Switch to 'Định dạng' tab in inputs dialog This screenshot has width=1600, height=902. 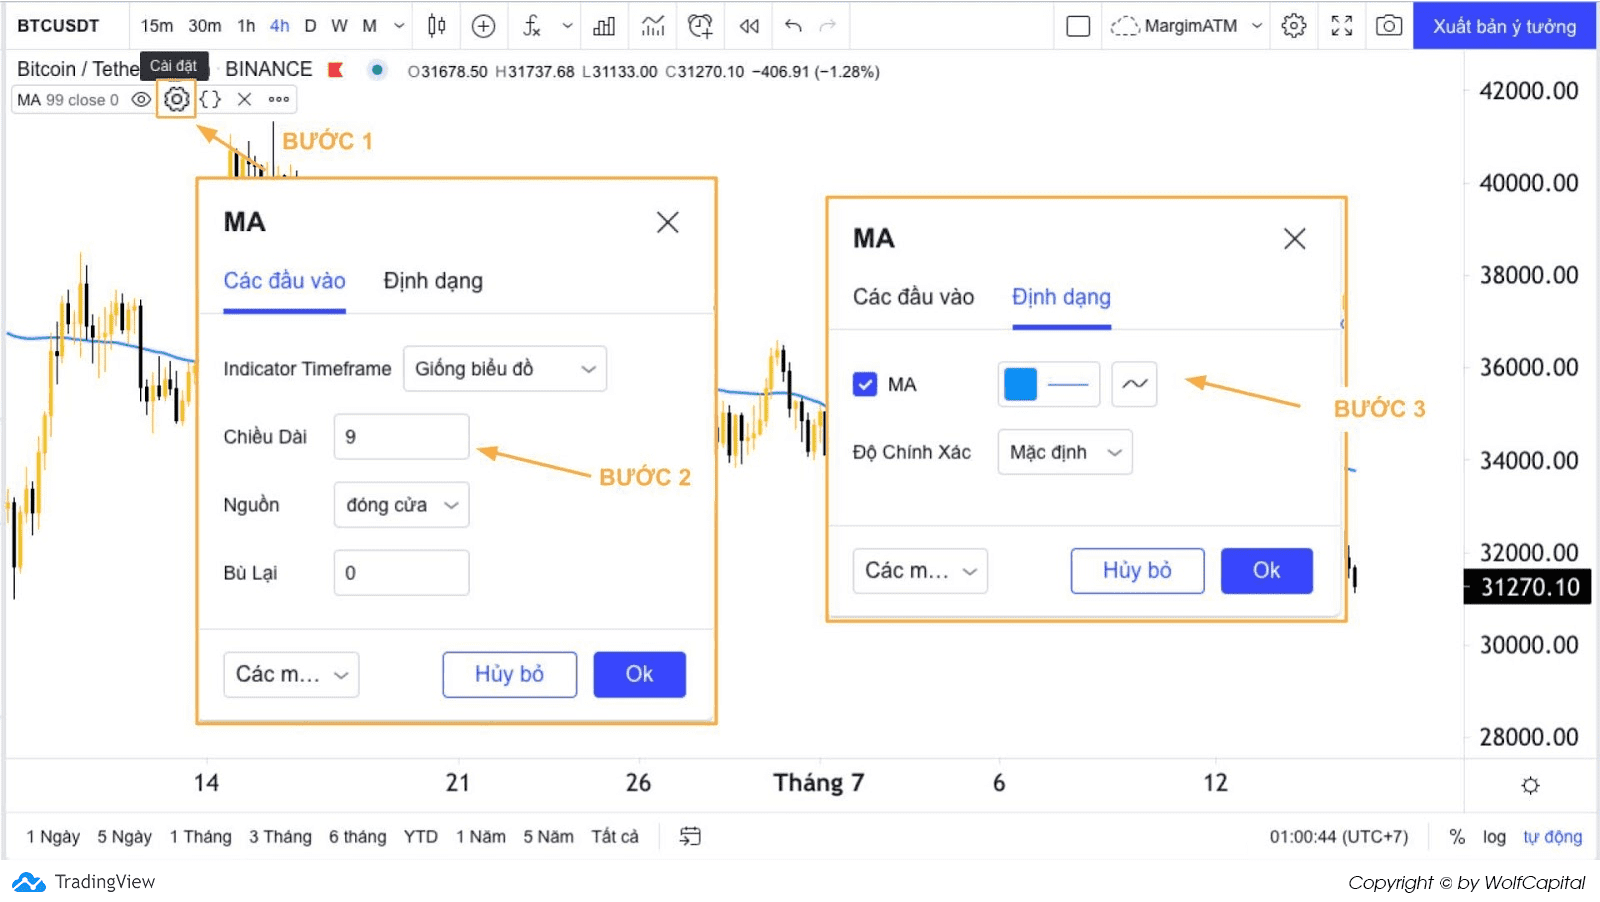tap(433, 281)
